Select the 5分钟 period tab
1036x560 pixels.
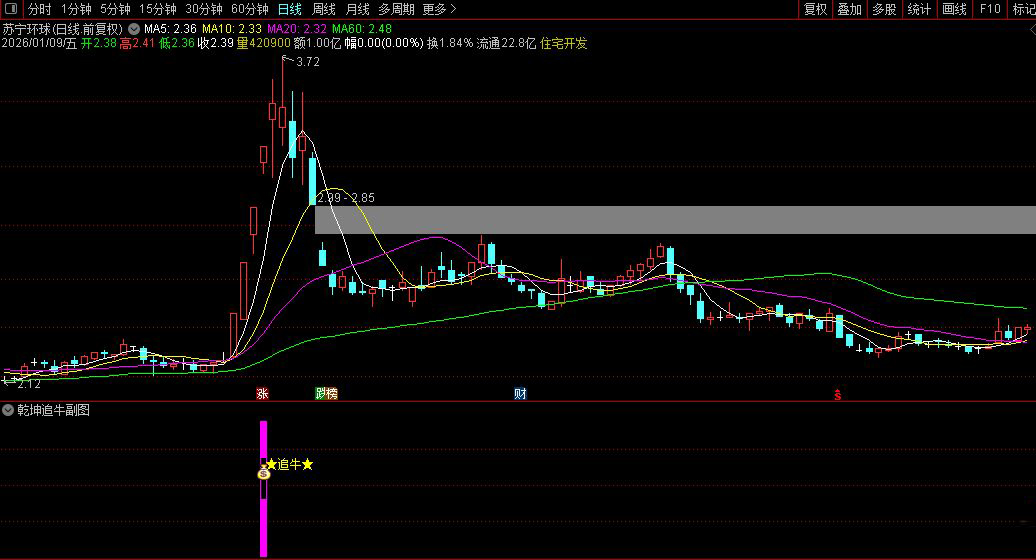(116, 9)
